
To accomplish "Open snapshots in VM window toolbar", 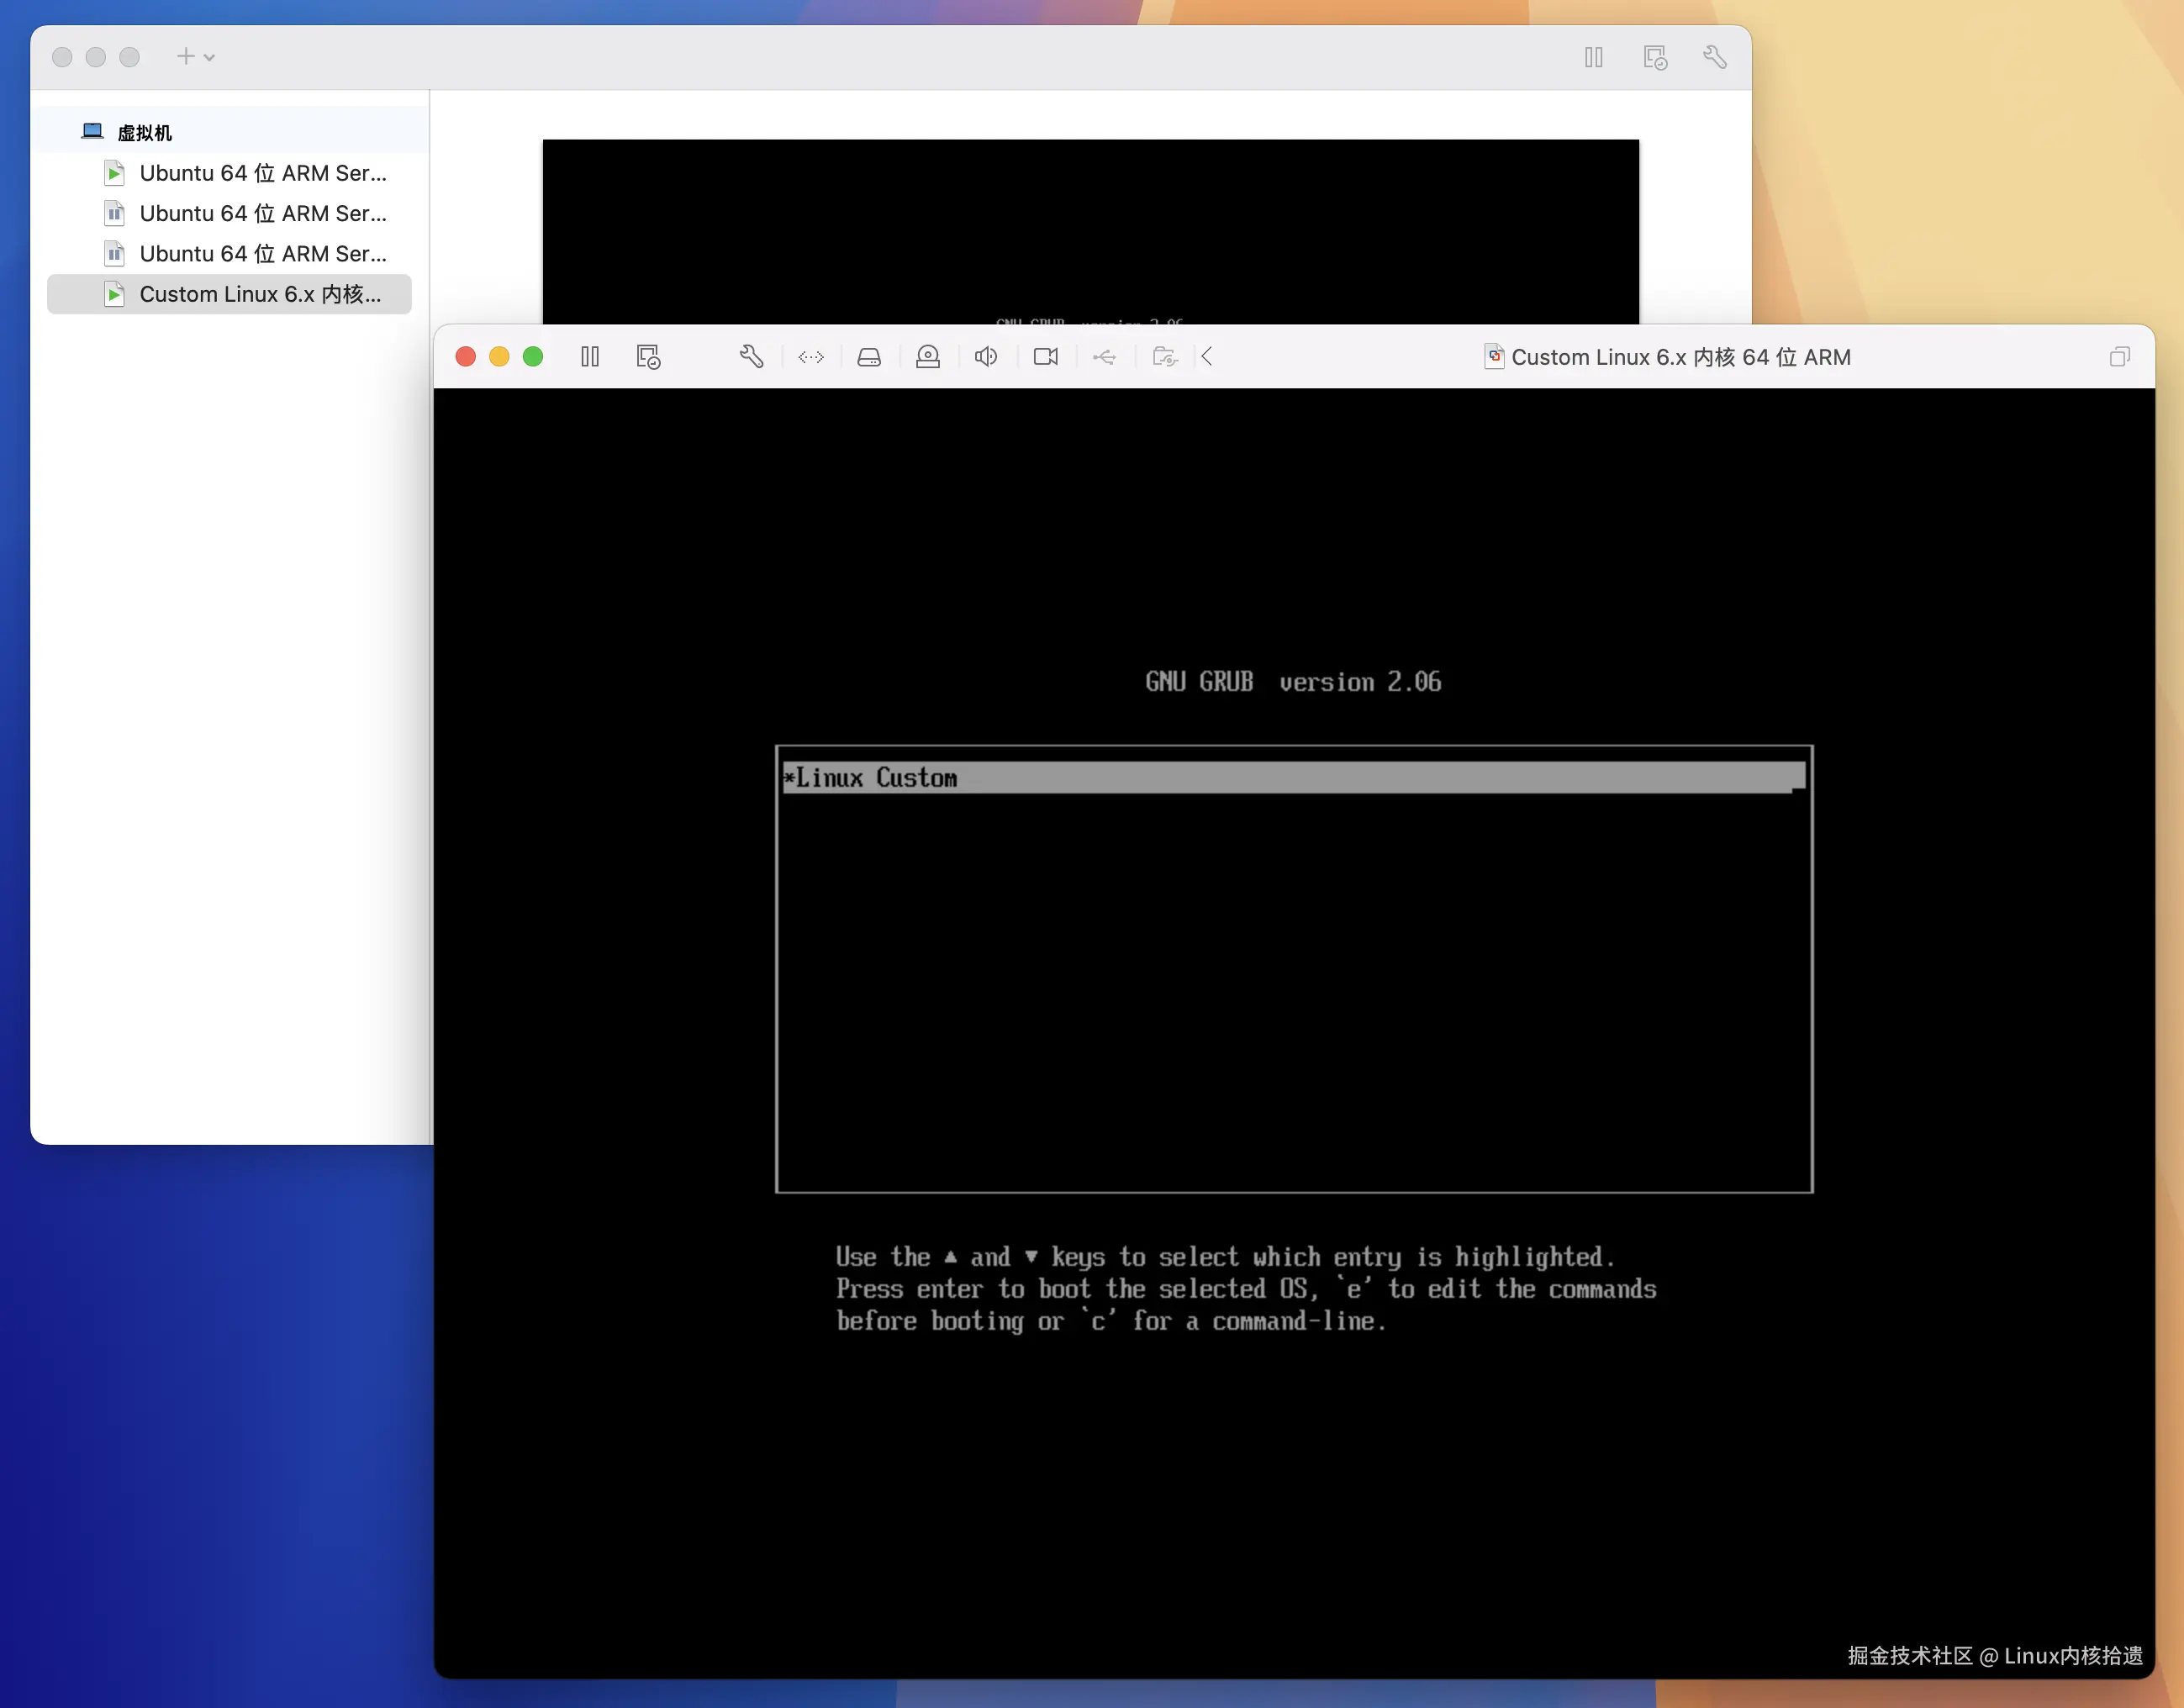I will click(x=648, y=357).
